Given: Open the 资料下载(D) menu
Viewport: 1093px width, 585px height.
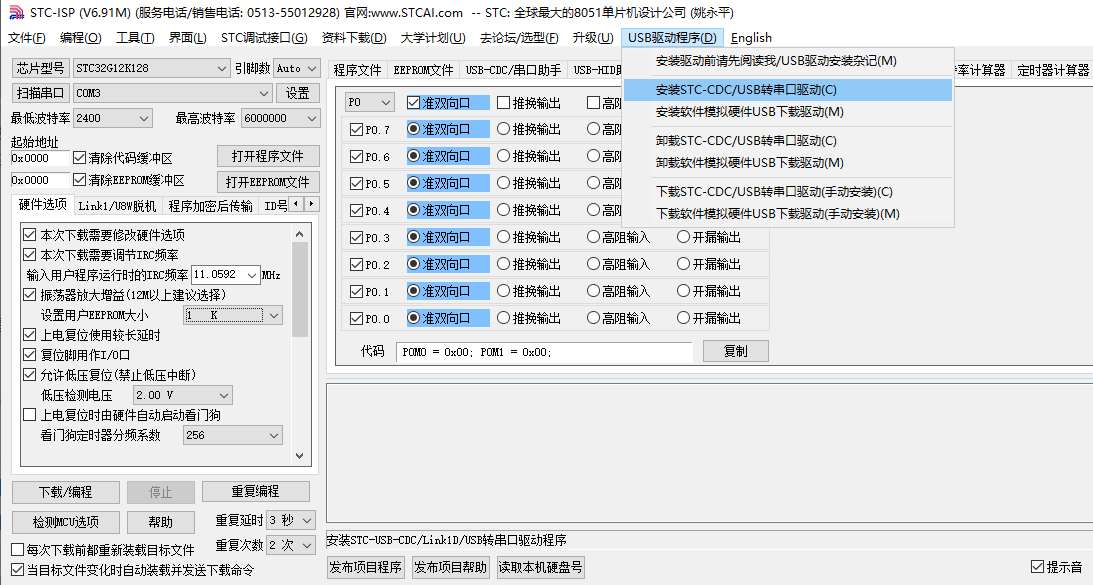Looking at the screenshot, I should (354, 38).
